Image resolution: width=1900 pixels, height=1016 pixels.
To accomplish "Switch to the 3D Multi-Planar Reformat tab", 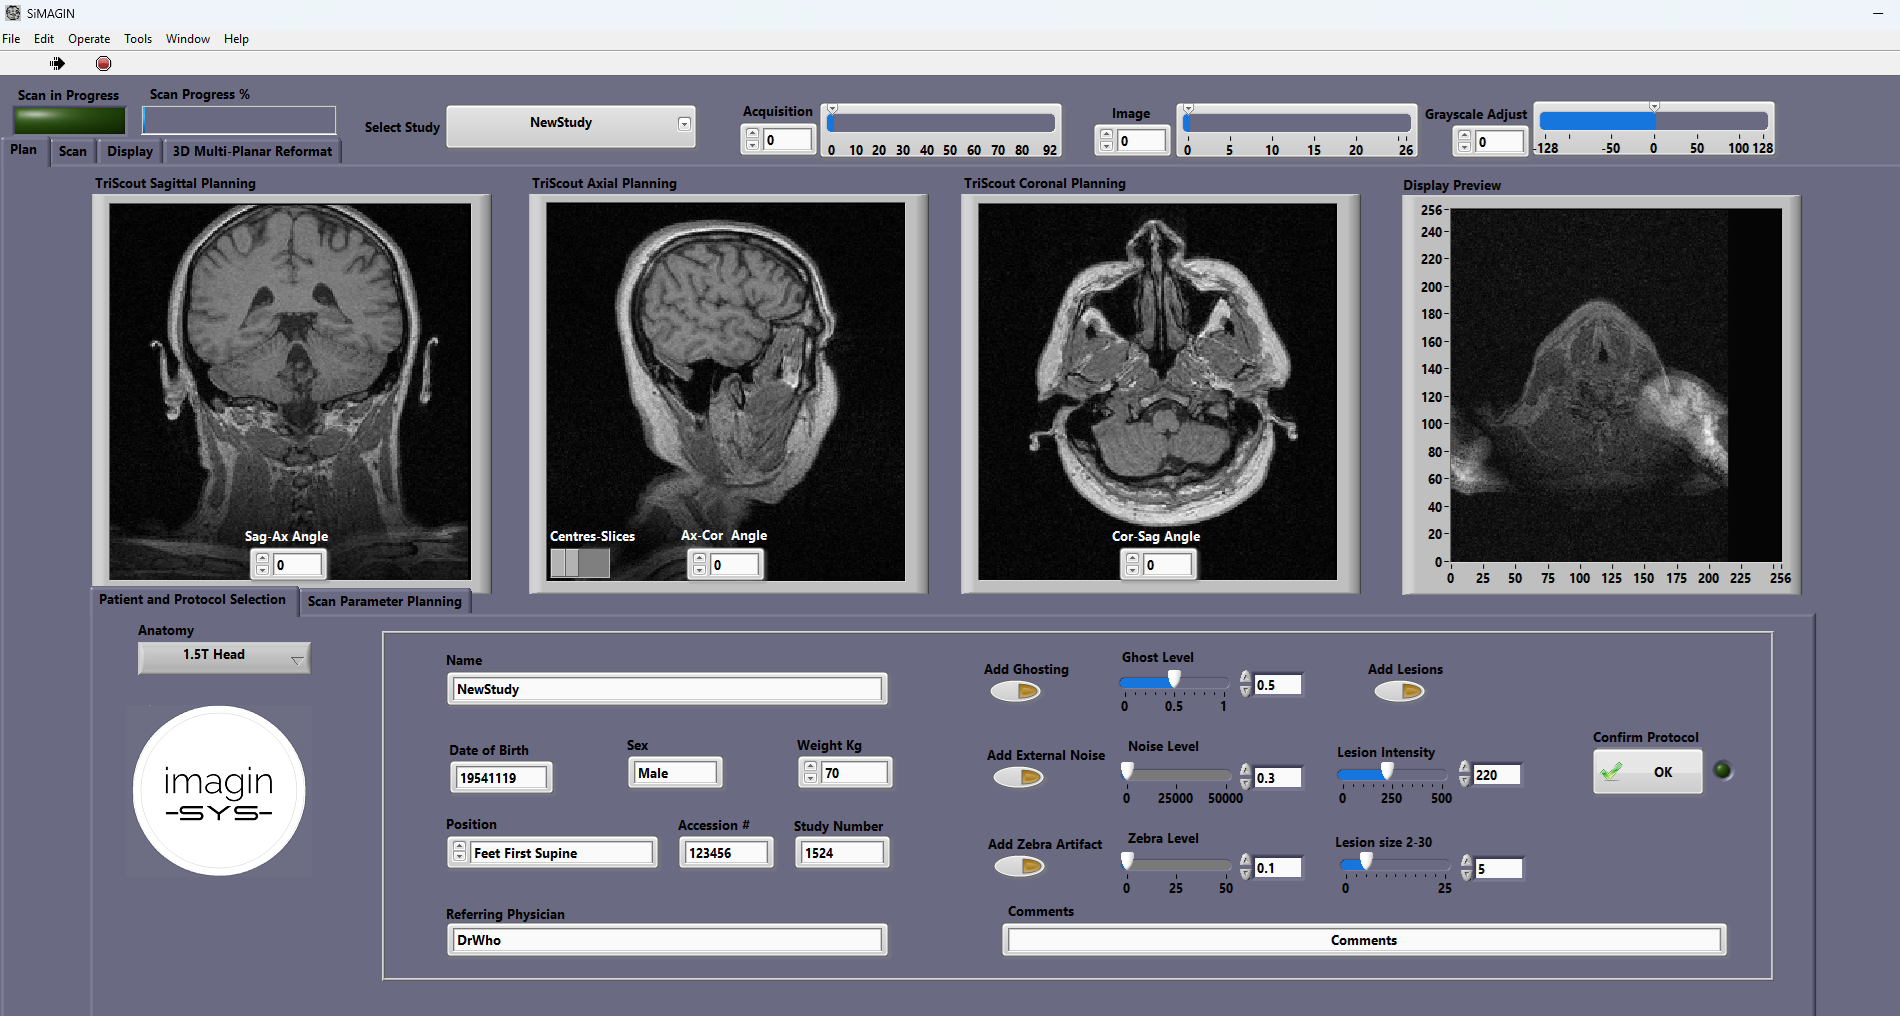I will tap(252, 151).
